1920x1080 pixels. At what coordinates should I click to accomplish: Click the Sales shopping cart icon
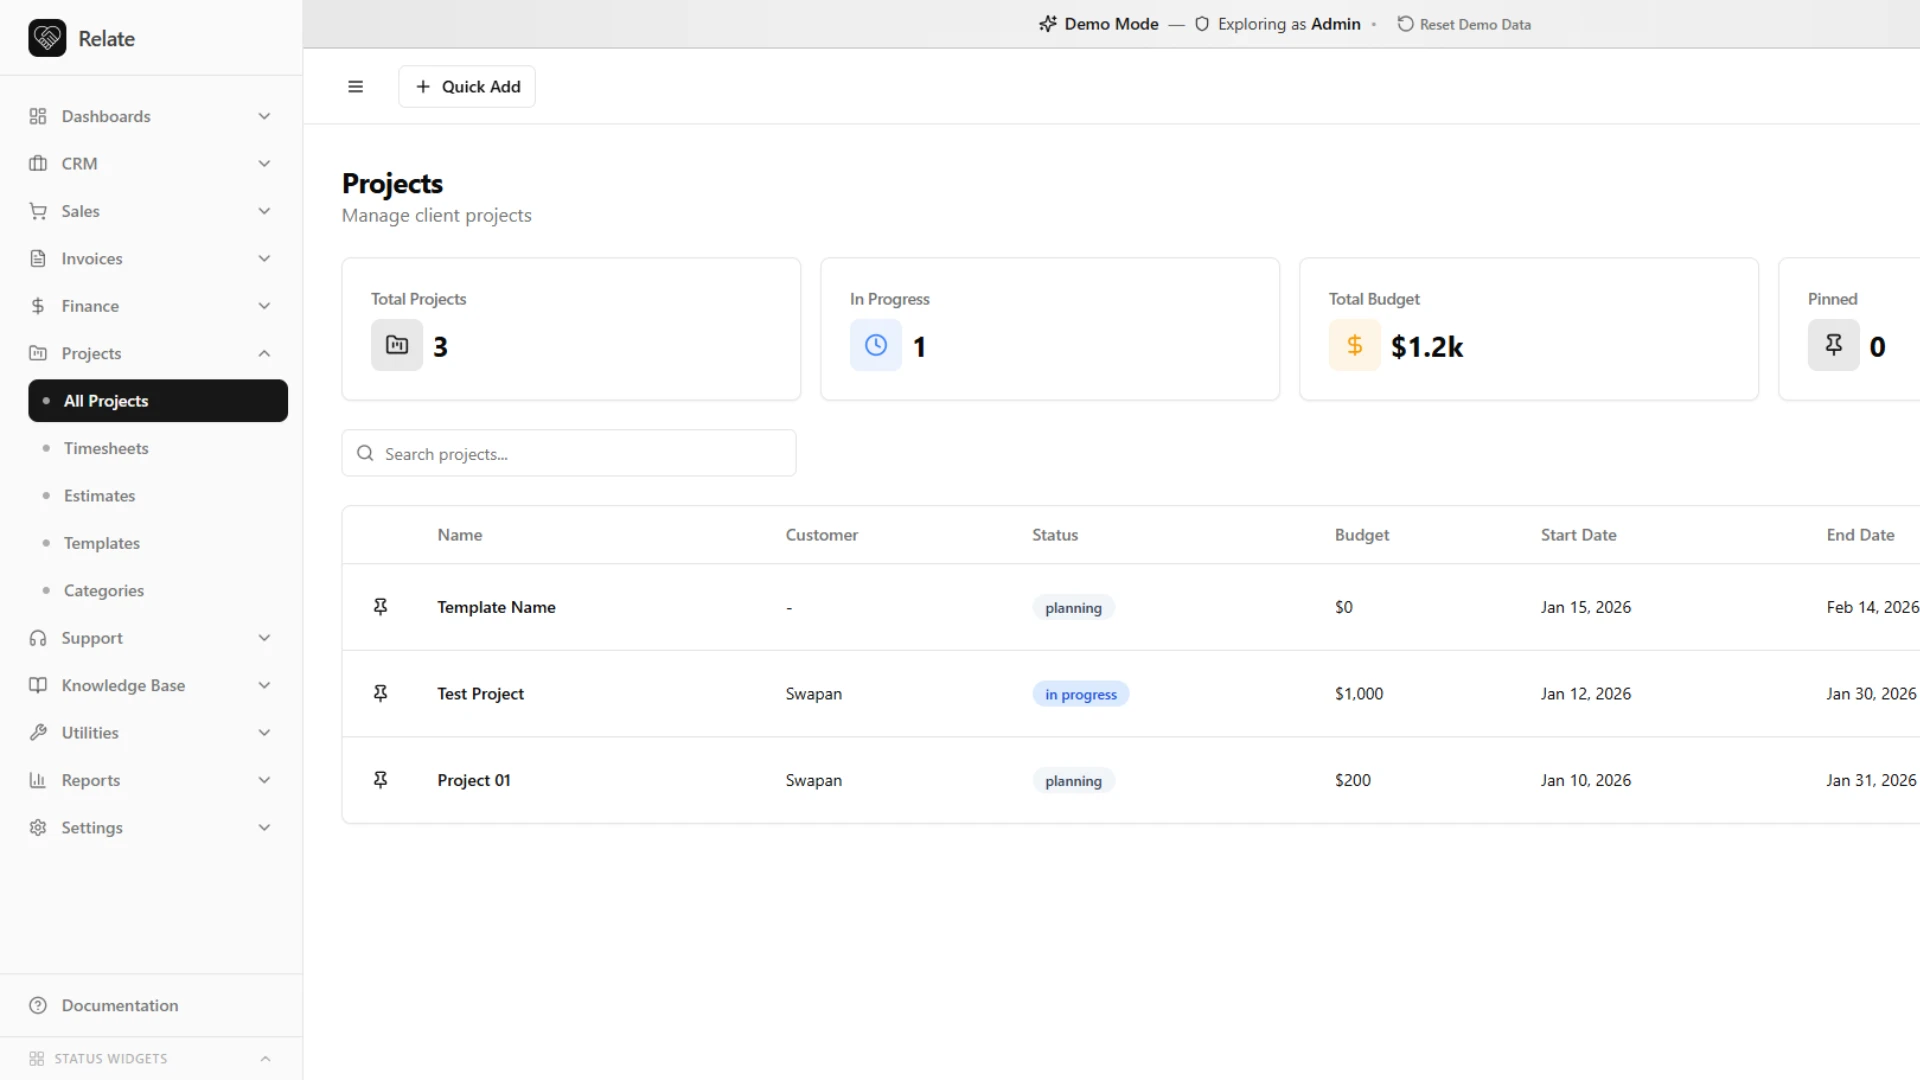point(38,211)
